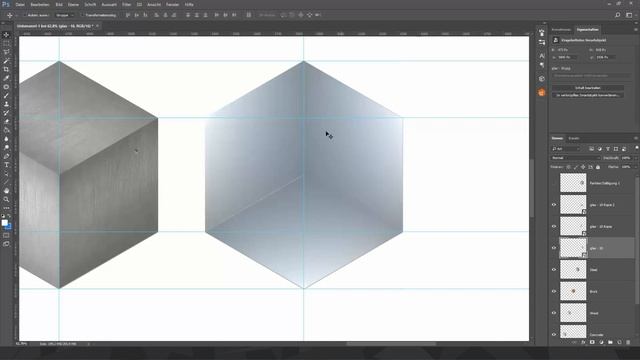
Task: Select the Lasso tool
Action: (6, 52)
